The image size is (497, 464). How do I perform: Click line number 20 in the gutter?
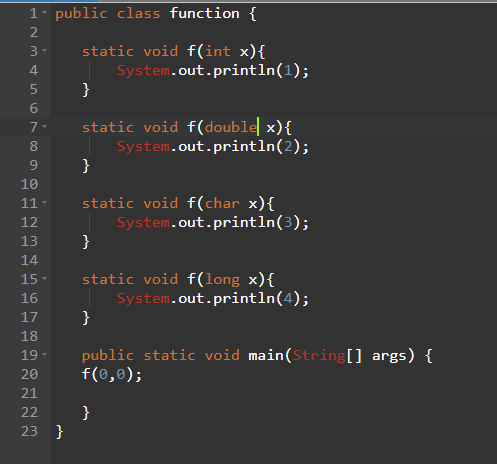click(29, 374)
